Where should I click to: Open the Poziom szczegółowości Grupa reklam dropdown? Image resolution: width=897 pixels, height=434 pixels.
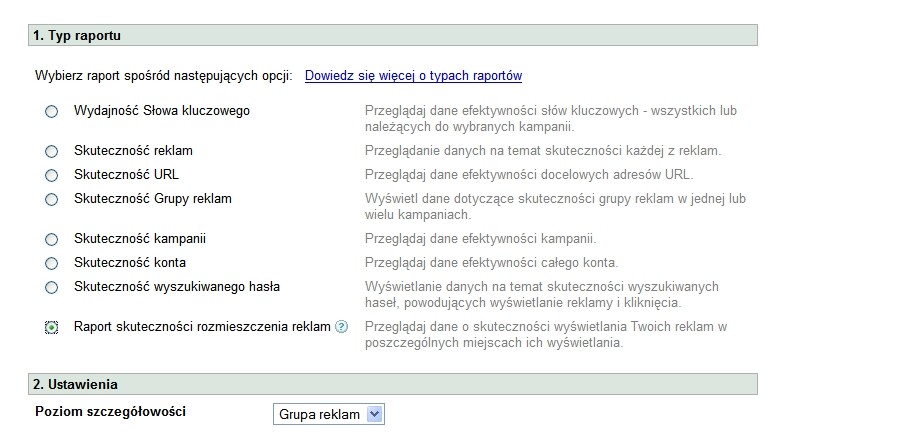(x=329, y=415)
